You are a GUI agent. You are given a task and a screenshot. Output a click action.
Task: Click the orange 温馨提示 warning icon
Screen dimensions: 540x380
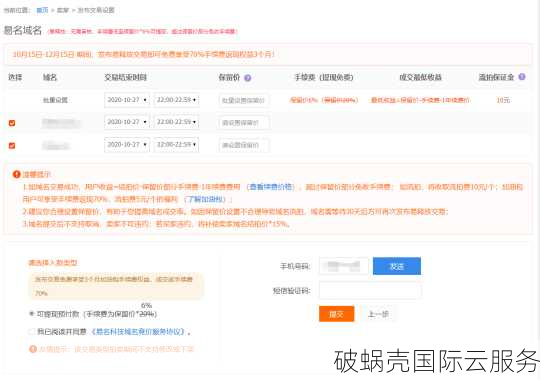[x=16, y=174]
